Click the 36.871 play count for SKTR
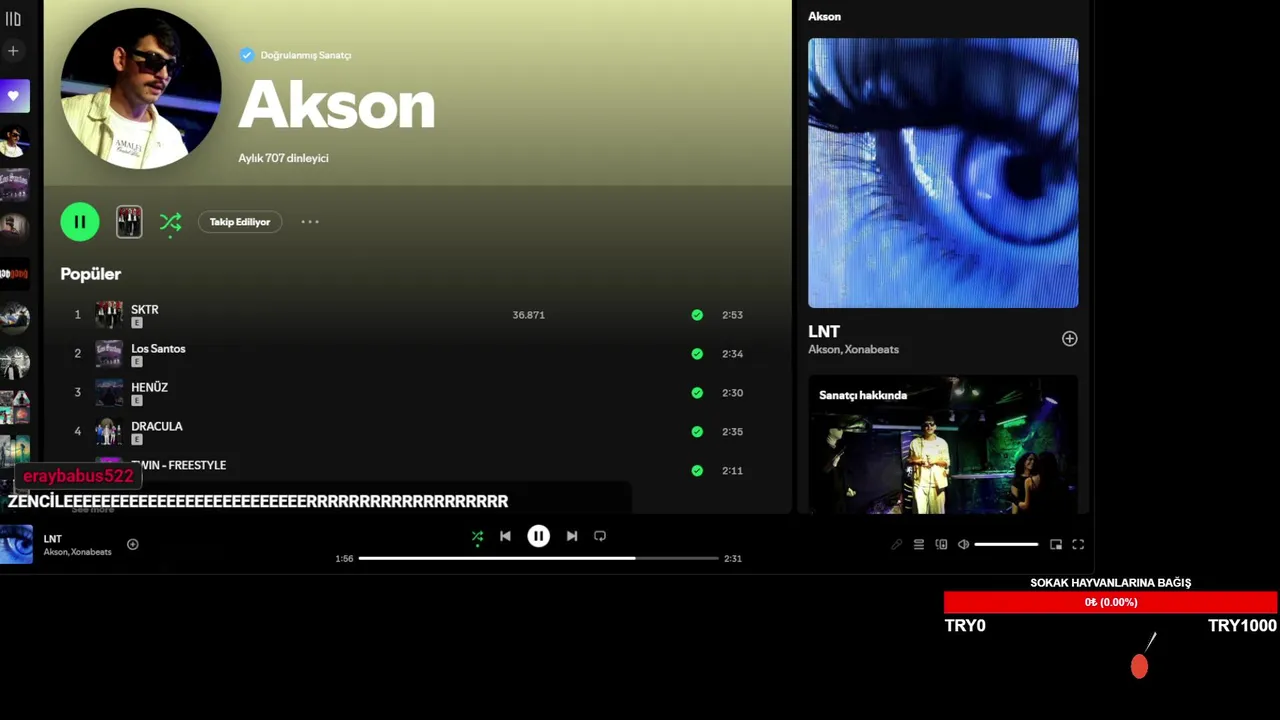The height and width of the screenshot is (720, 1280). [528, 315]
